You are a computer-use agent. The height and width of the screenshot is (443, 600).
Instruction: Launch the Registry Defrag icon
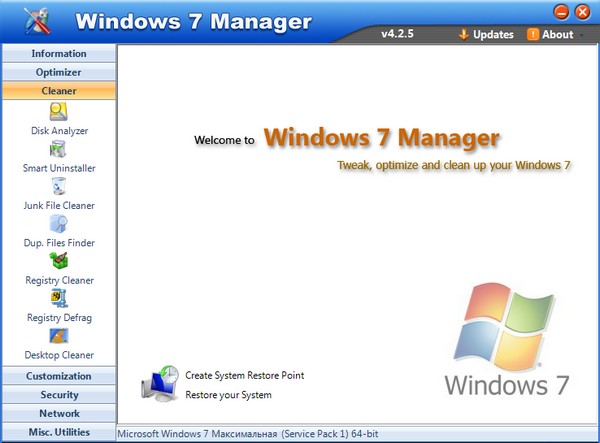[58, 299]
